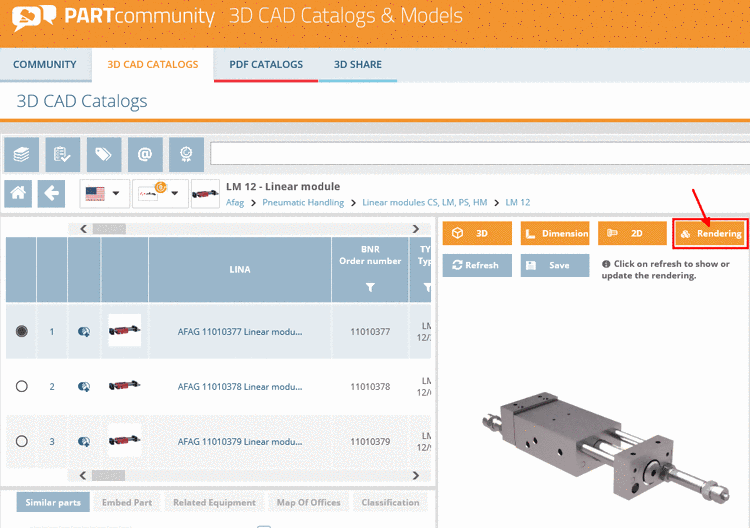Switch to the 3D CAD CATALOGS tab
The width and height of the screenshot is (750, 528).
tap(153, 65)
